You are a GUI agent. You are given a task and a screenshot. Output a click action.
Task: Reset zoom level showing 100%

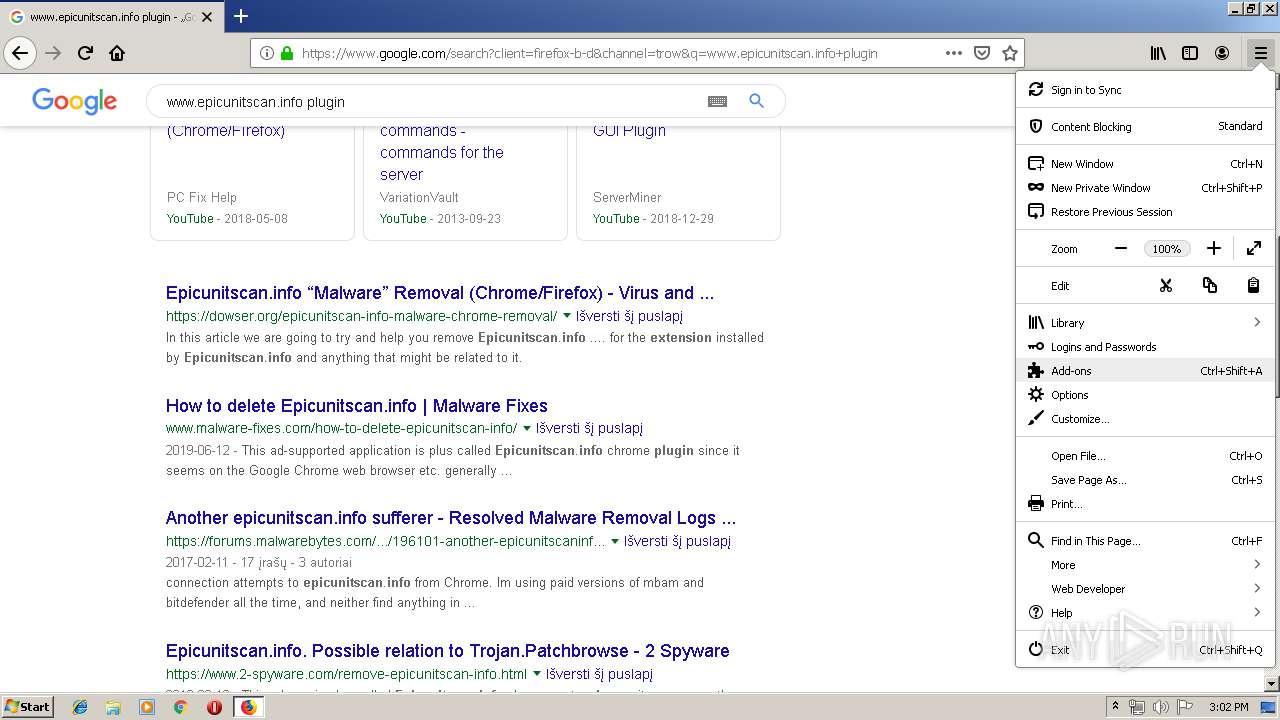pos(1167,249)
